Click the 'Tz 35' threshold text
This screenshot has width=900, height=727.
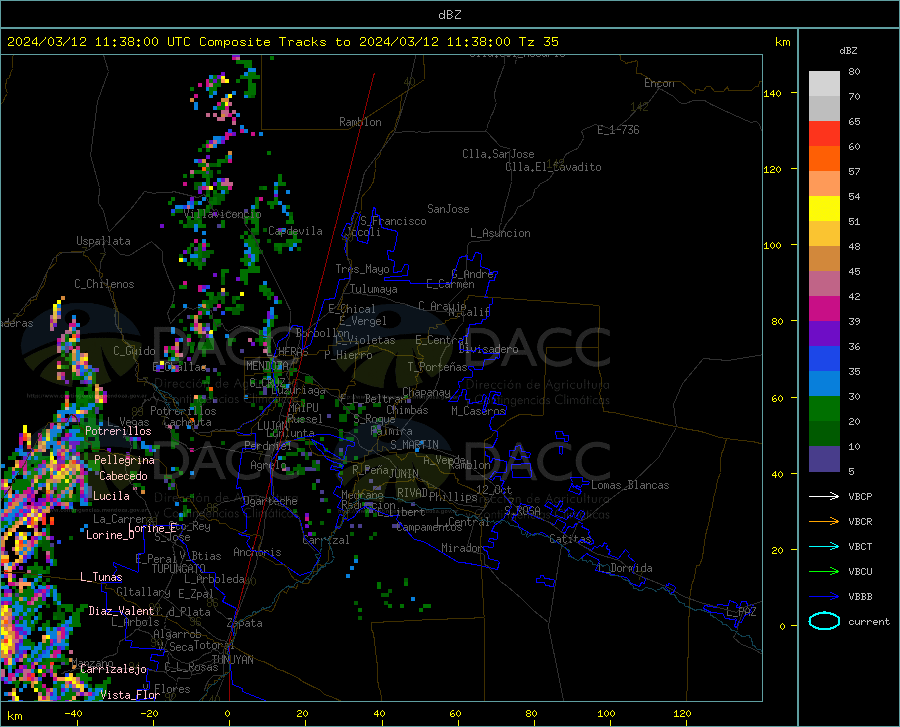[539, 42]
